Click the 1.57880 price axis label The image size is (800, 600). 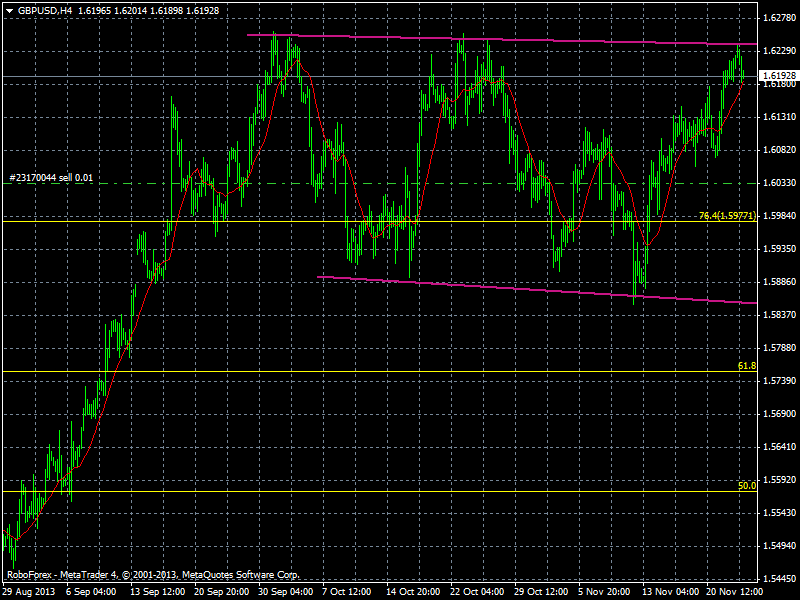[x=779, y=348]
